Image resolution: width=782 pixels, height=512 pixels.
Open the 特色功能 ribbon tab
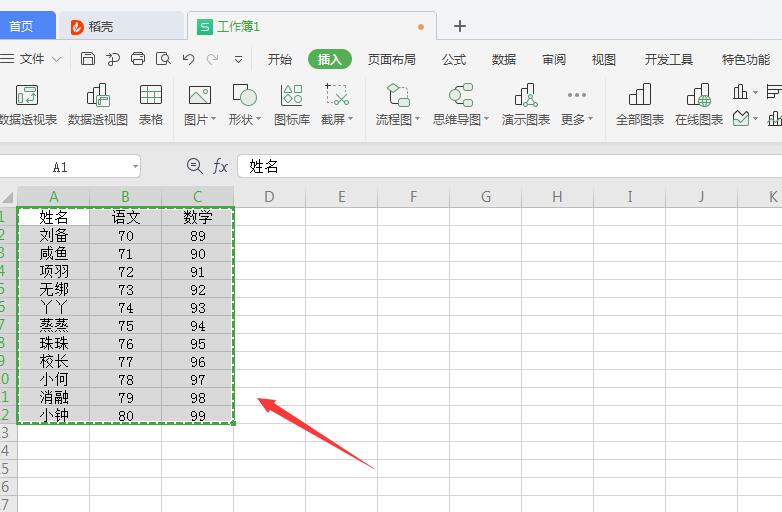(x=746, y=59)
